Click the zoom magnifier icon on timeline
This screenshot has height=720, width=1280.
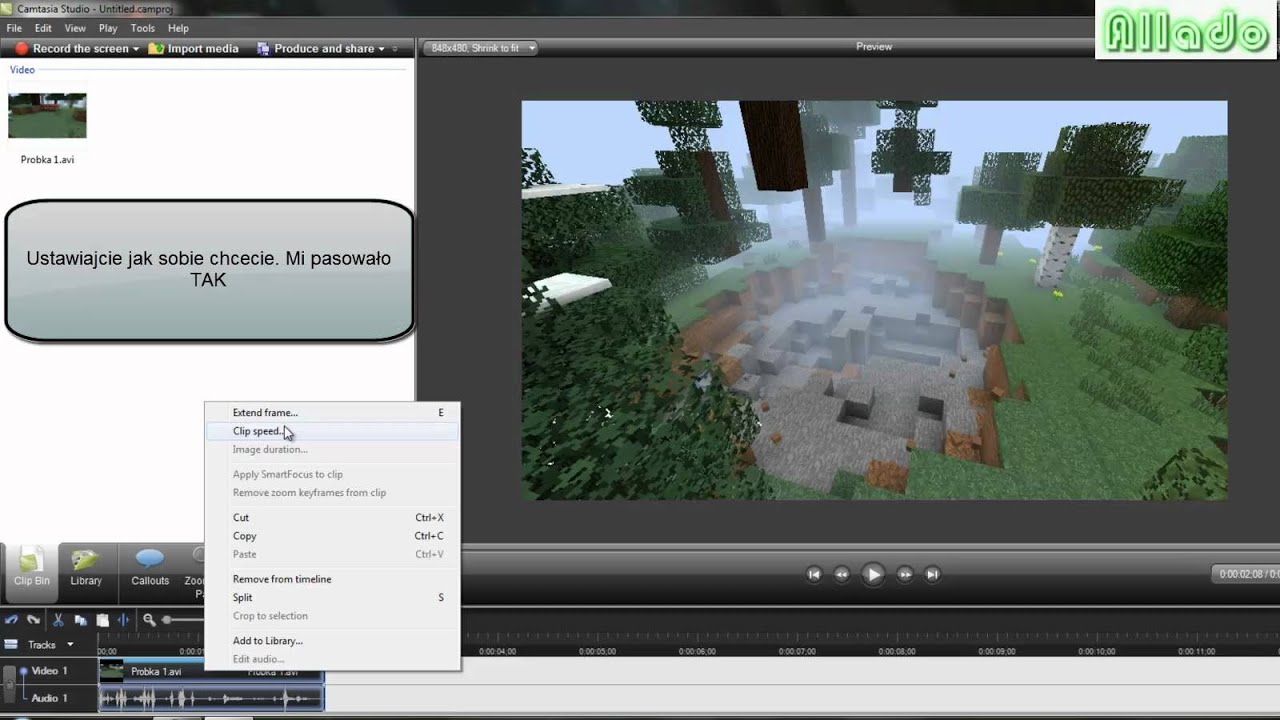(x=149, y=620)
